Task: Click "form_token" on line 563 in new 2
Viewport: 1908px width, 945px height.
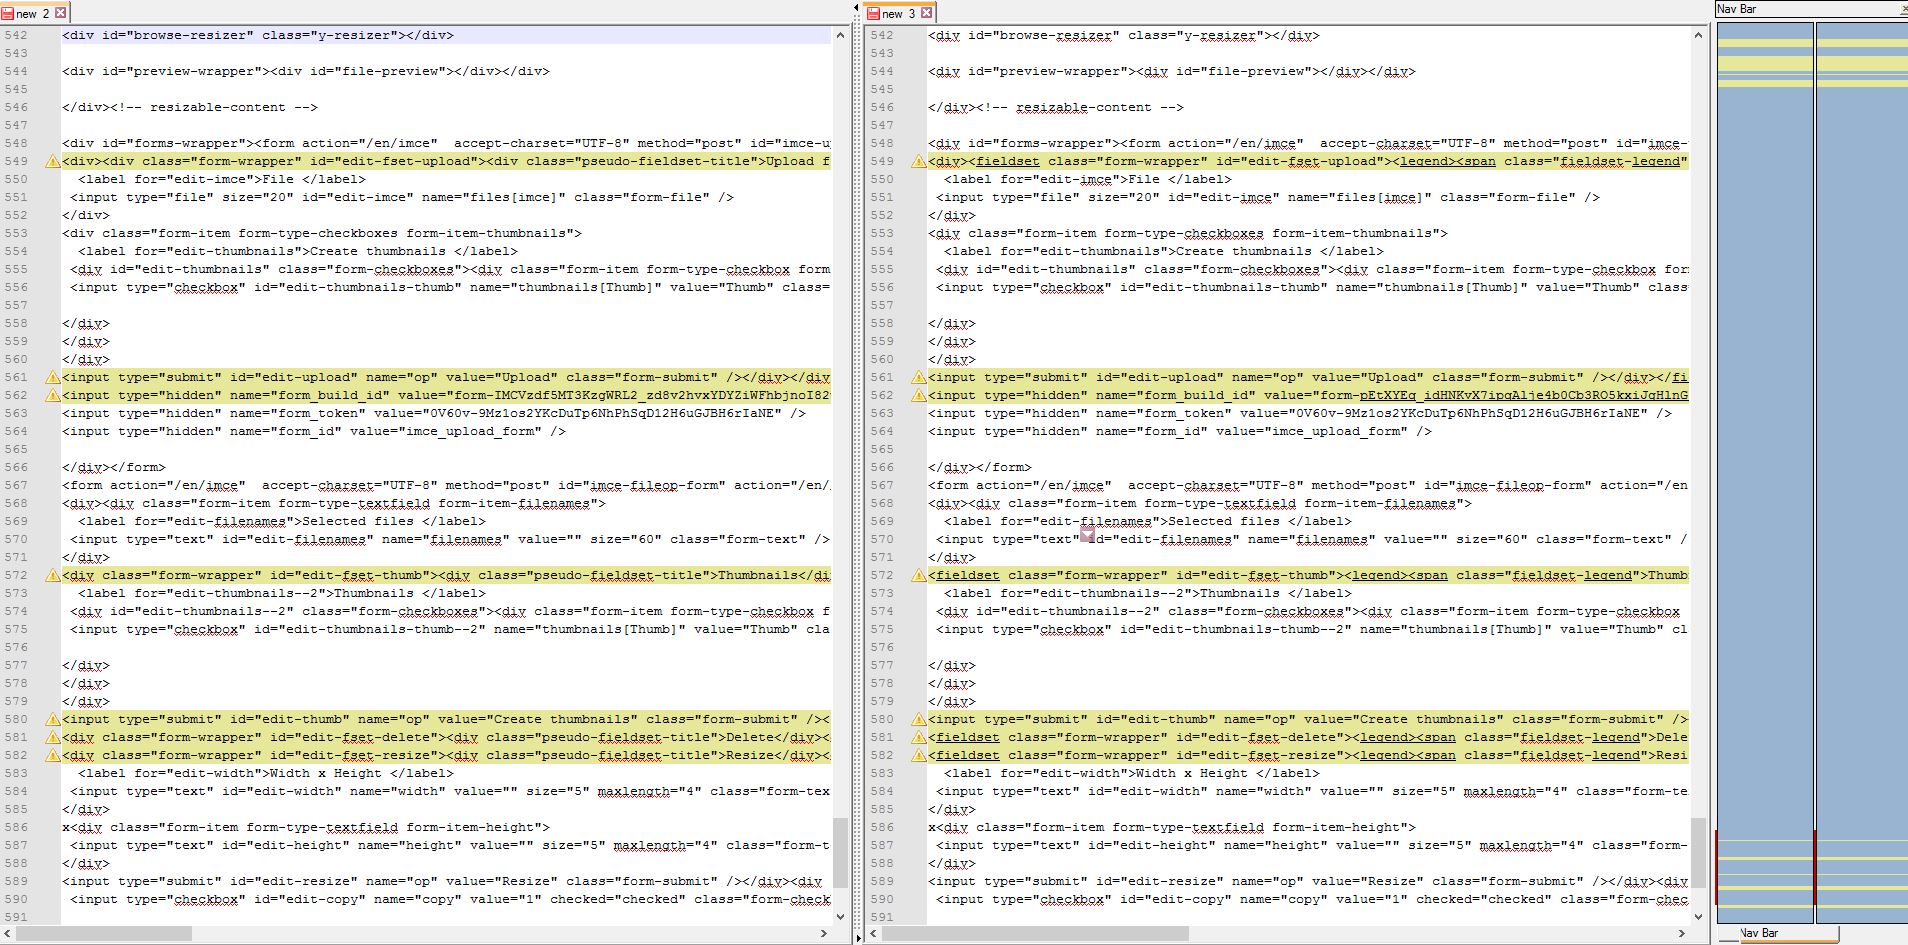Action: pos(318,413)
